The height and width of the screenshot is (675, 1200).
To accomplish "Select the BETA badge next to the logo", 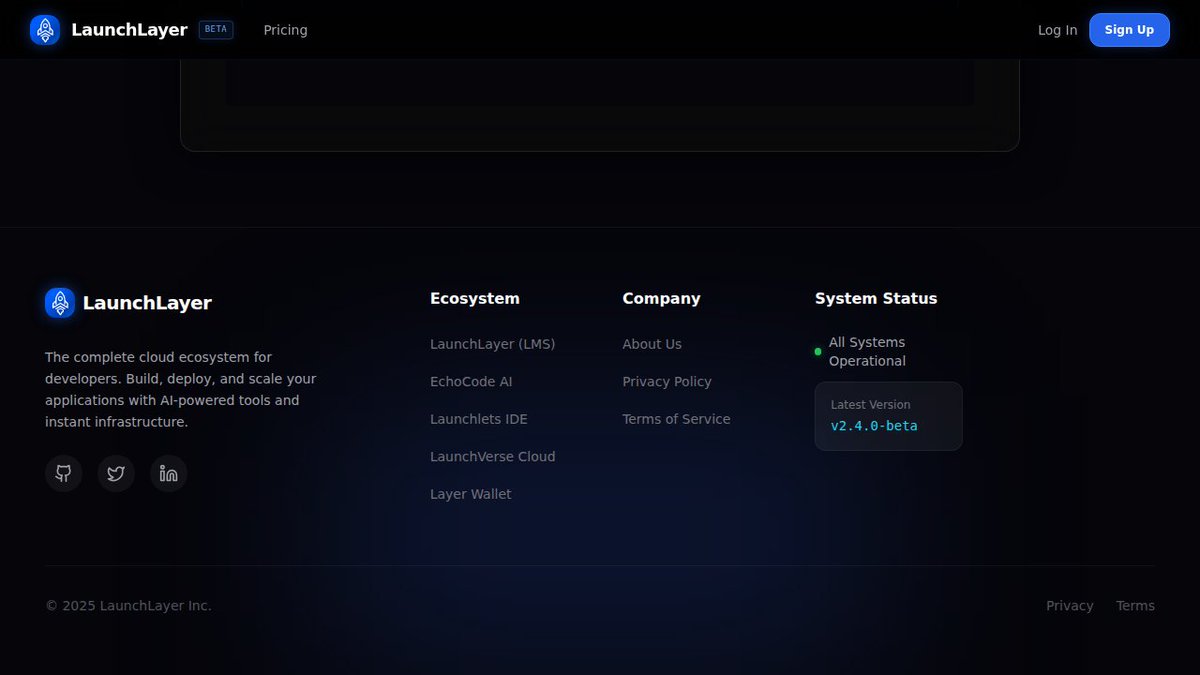I will coord(215,29).
